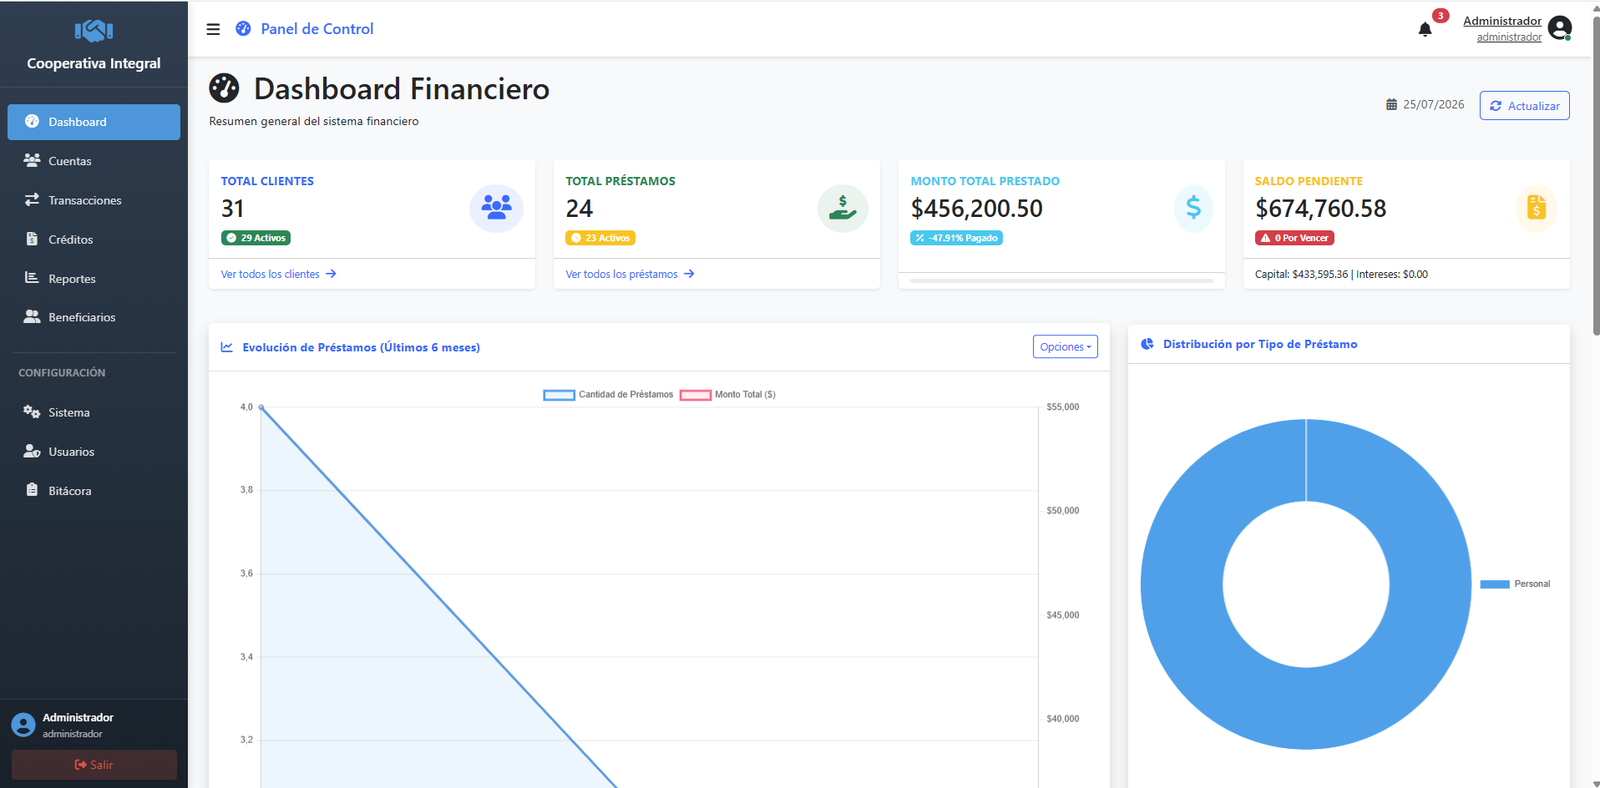This screenshot has height=788, width=1600.
Task: Click the Actualizar refresh button
Action: [x=1524, y=105]
